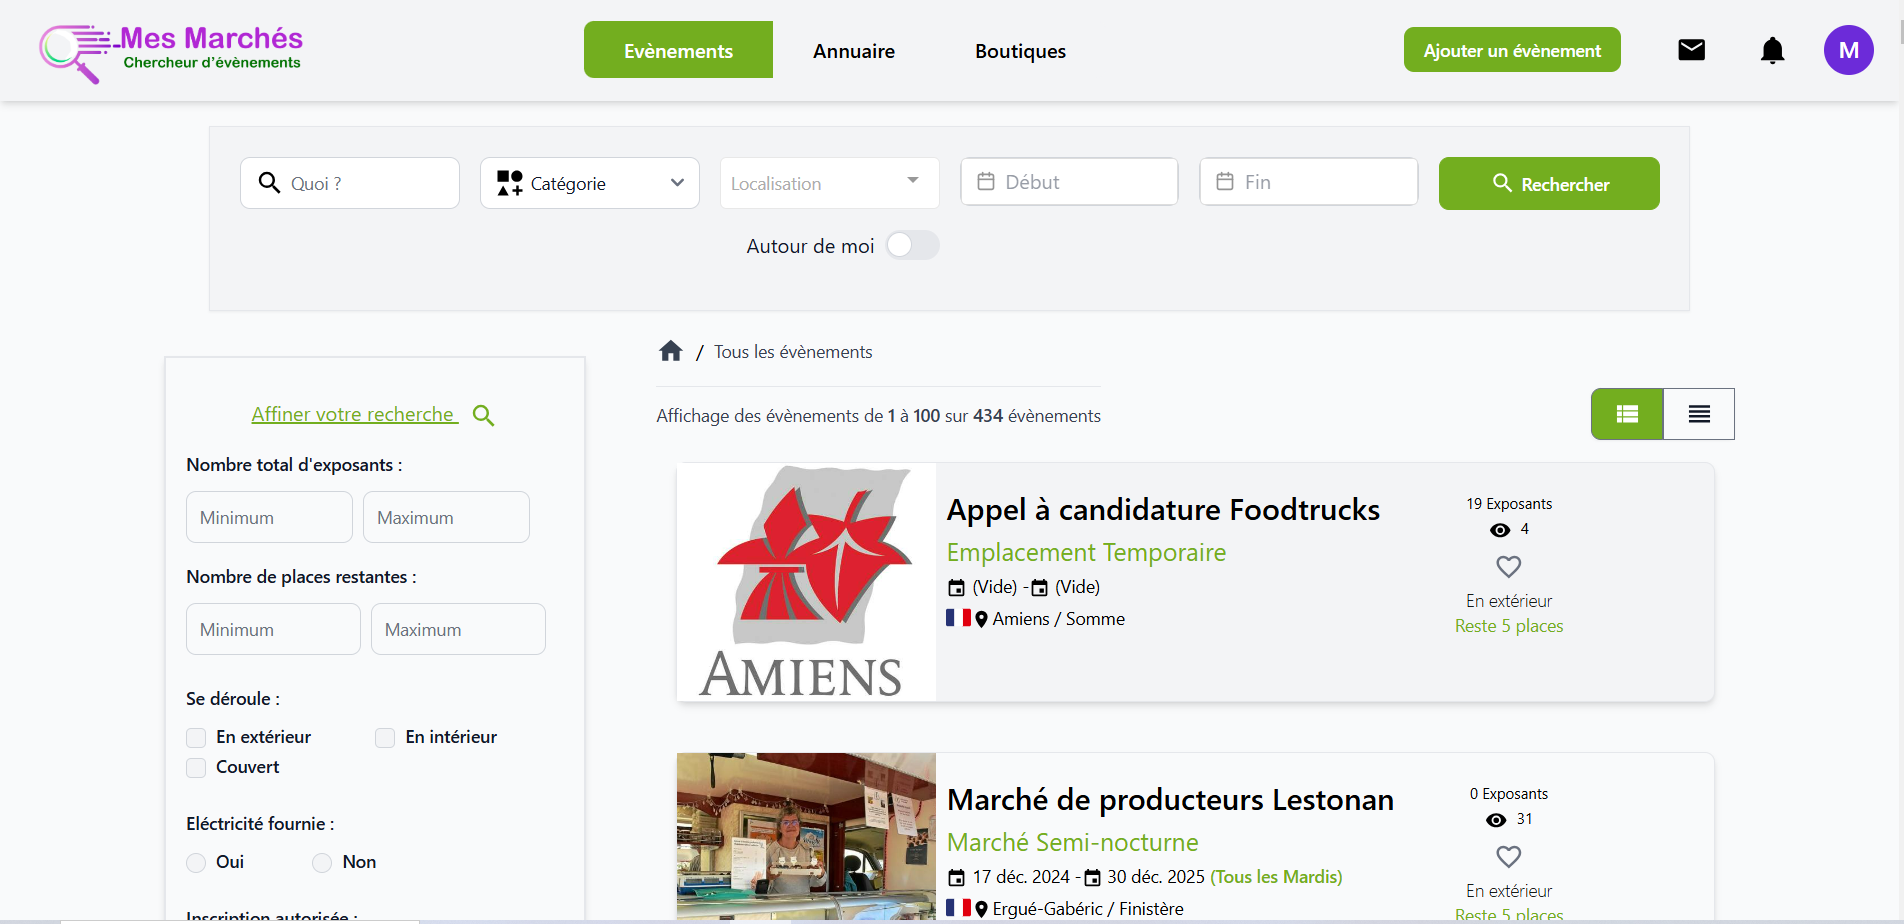Image resolution: width=1904 pixels, height=924 pixels.
Task: Switch to the Annuaire tab
Action: [x=853, y=50]
